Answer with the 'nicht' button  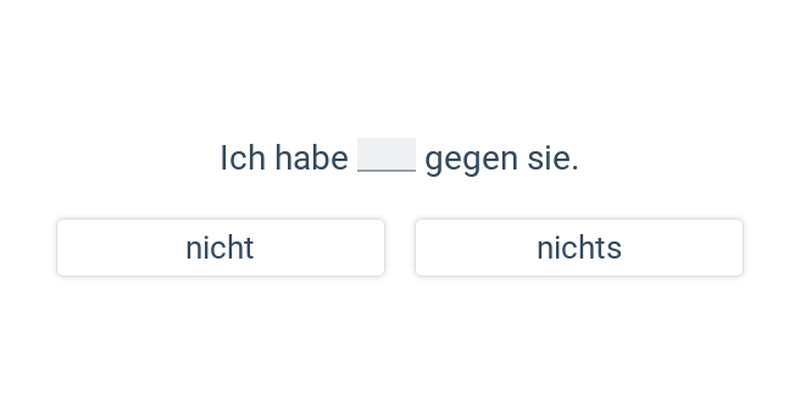[220, 247]
